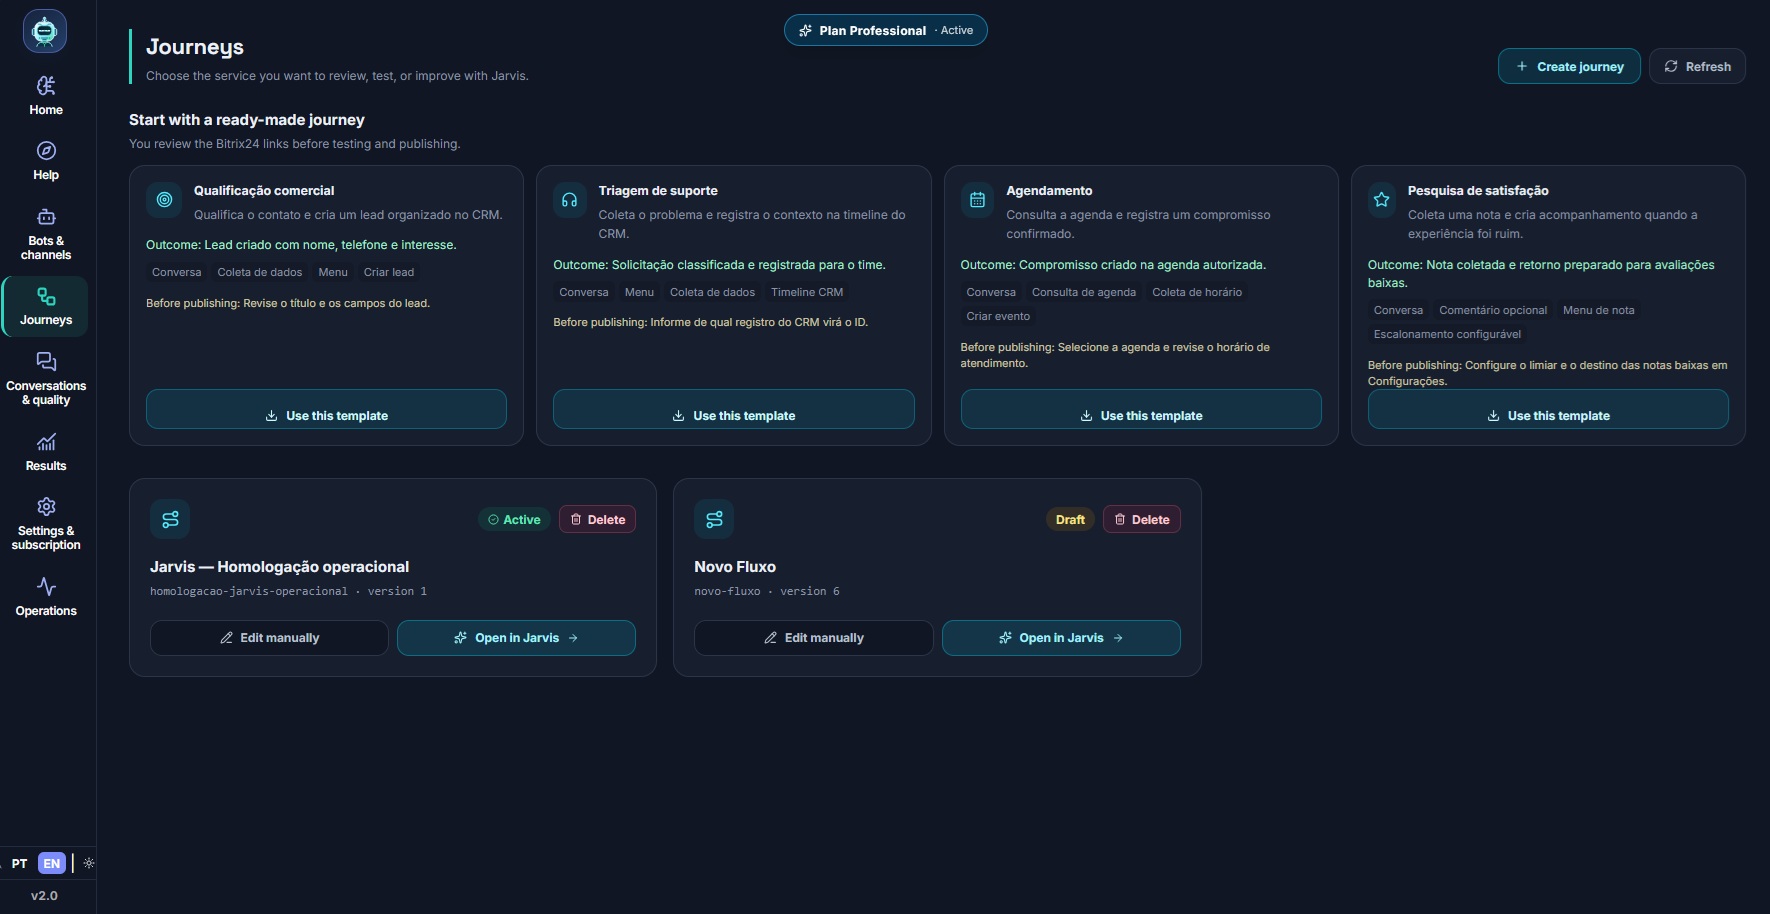Edit Novo Fluxo manually
The width and height of the screenshot is (1770, 914).
click(813, 638)
